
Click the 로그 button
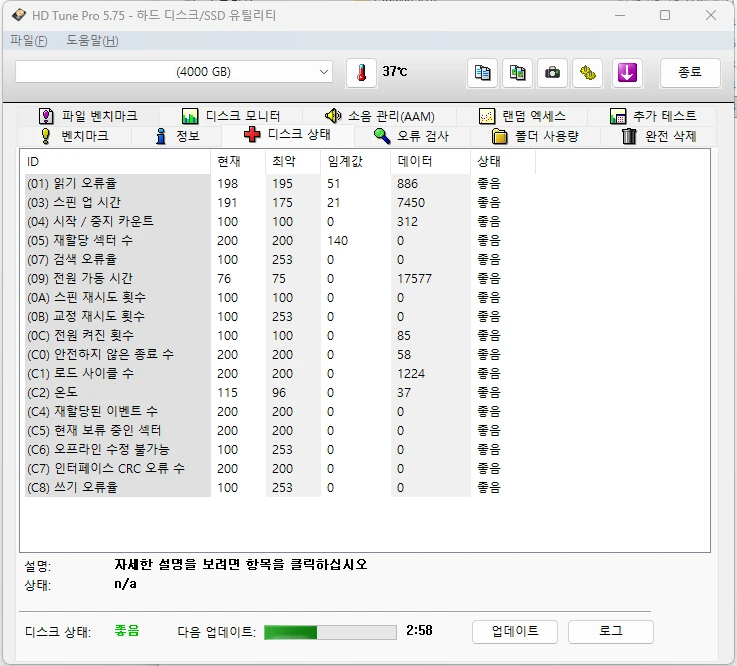(x=611, y=631)
